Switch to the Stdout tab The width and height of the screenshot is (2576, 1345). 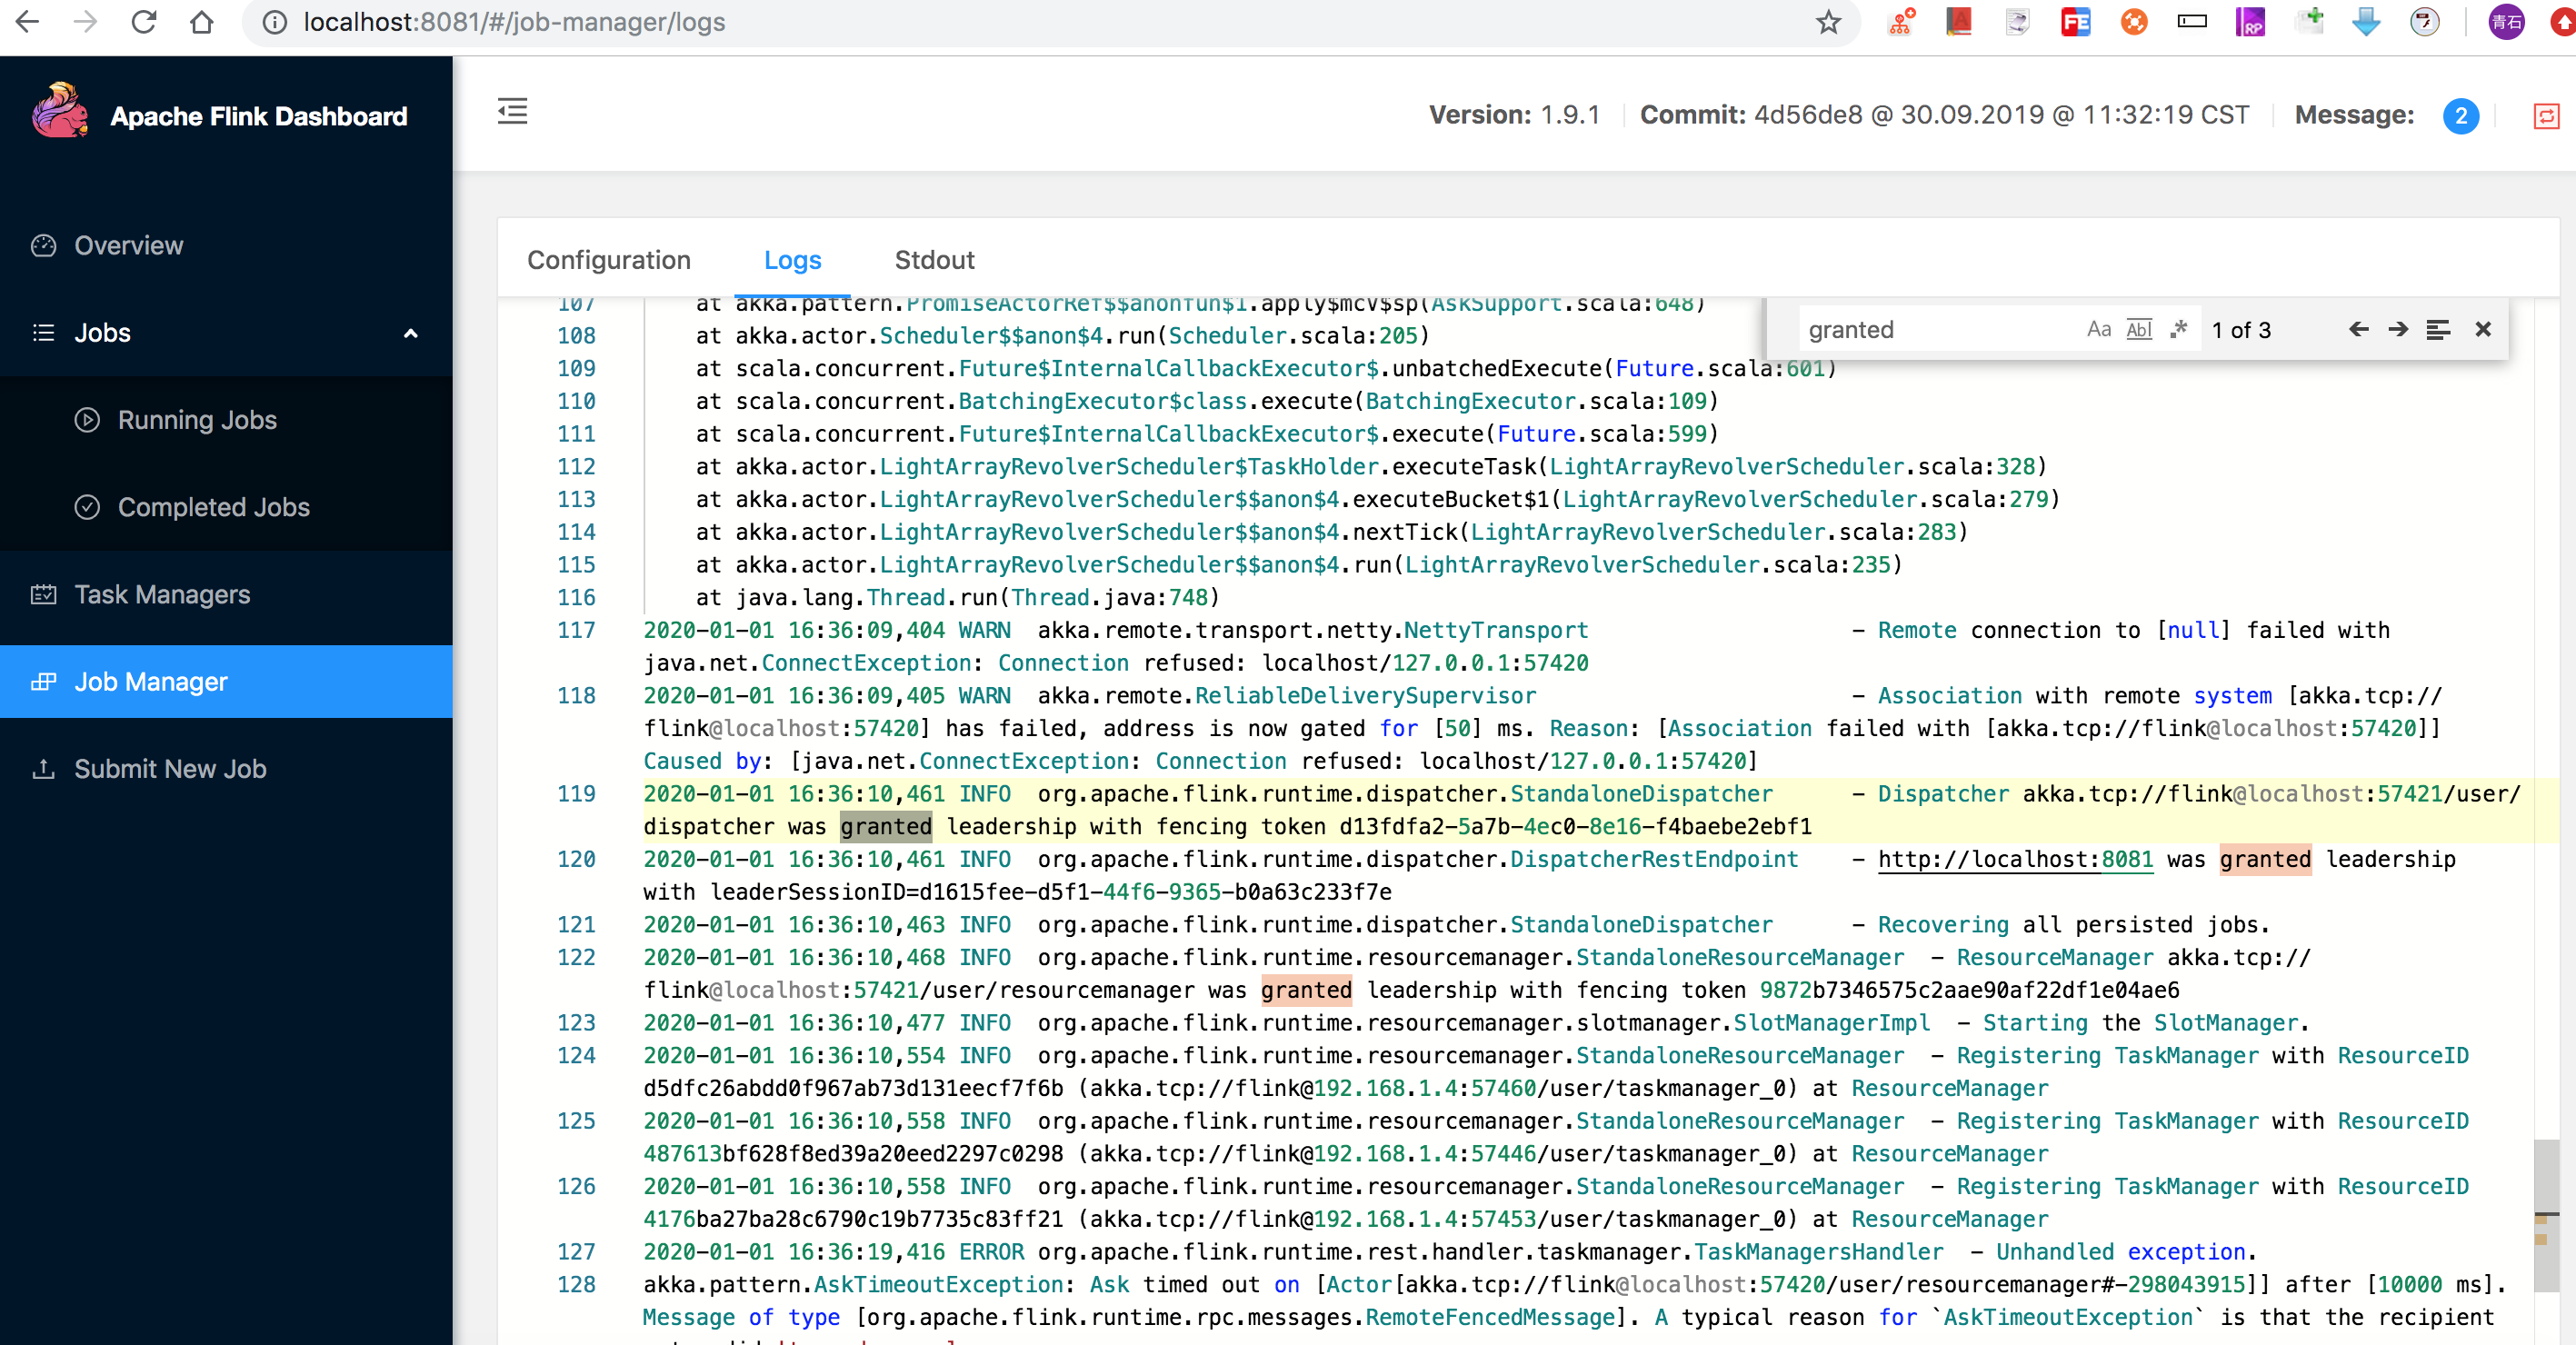pos(934,260)
